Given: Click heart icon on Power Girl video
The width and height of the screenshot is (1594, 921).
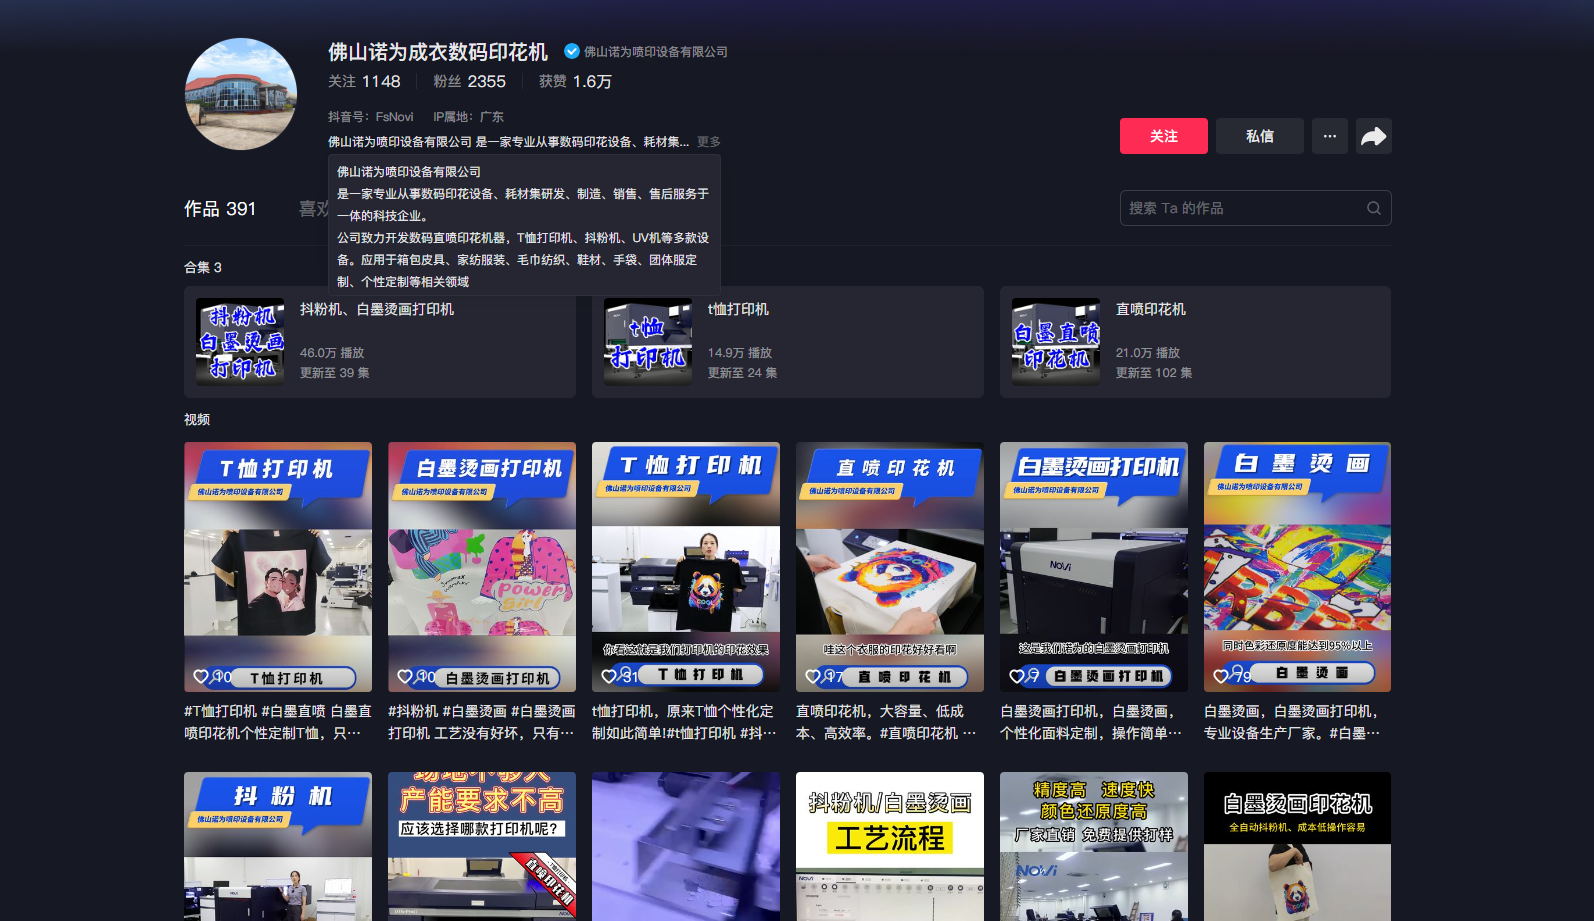Looking at the screenshot, I should [x=405, y=677].
